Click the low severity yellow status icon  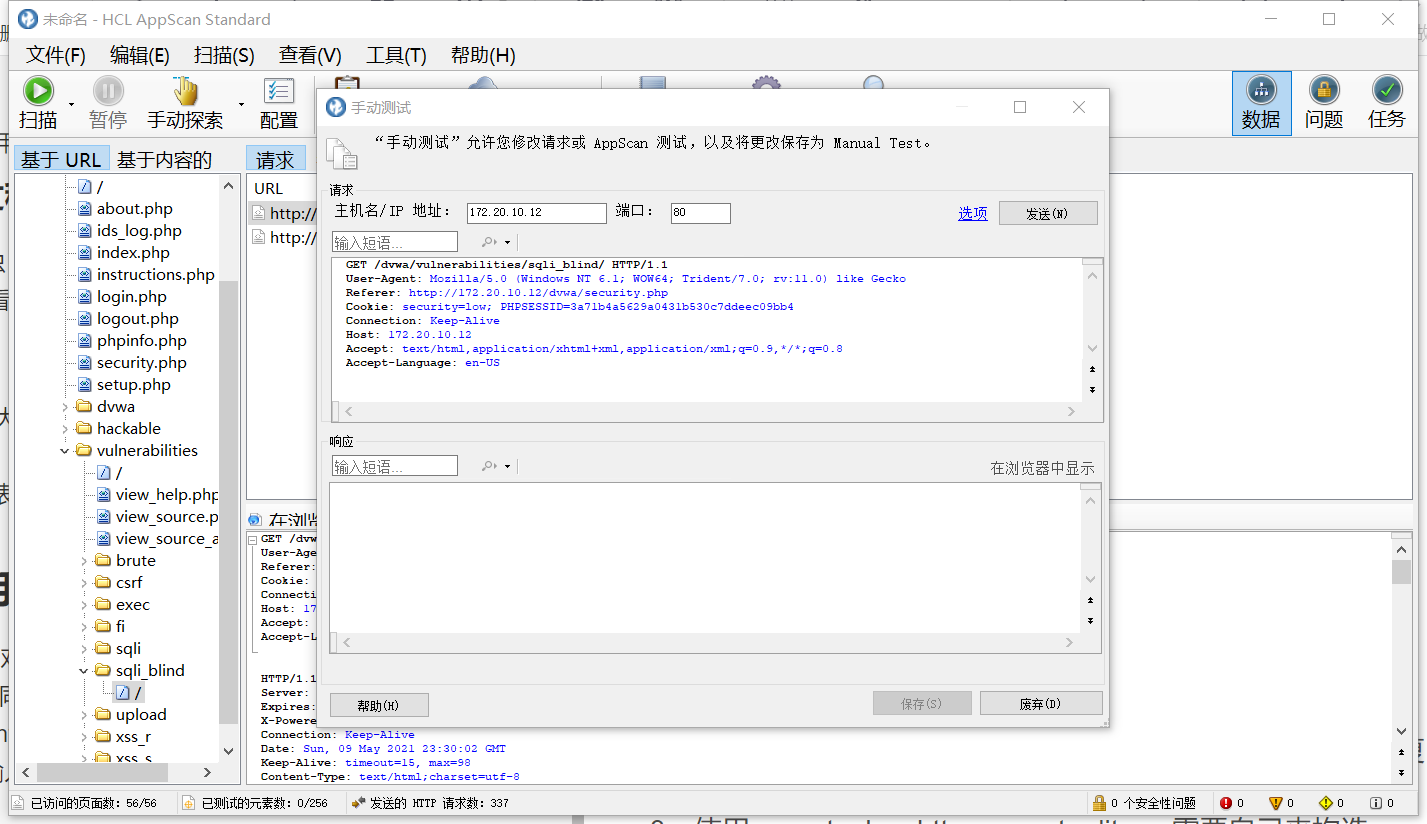coord(1325,803)
